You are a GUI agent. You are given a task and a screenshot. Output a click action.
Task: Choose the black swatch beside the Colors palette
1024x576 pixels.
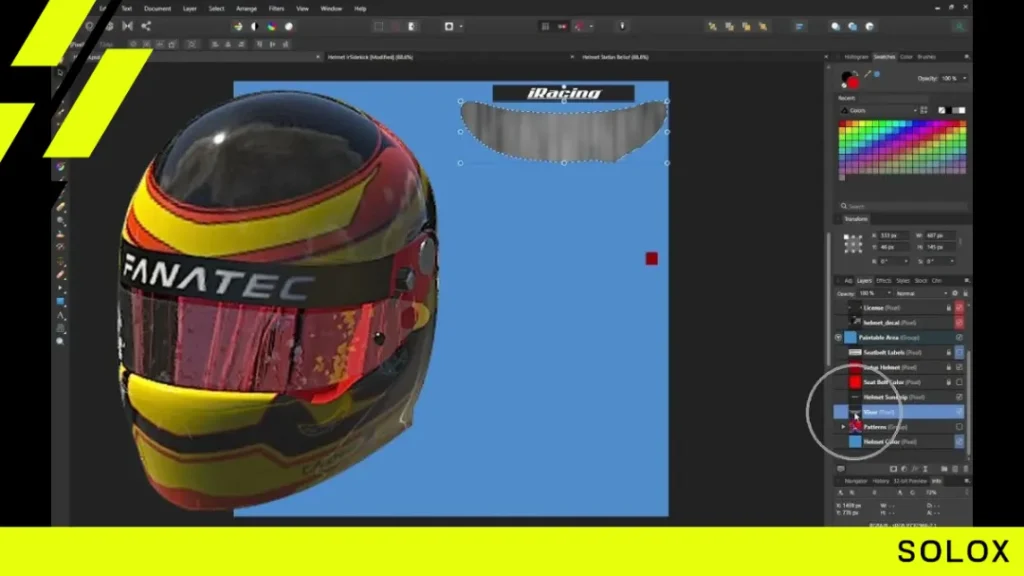(950, 110)
